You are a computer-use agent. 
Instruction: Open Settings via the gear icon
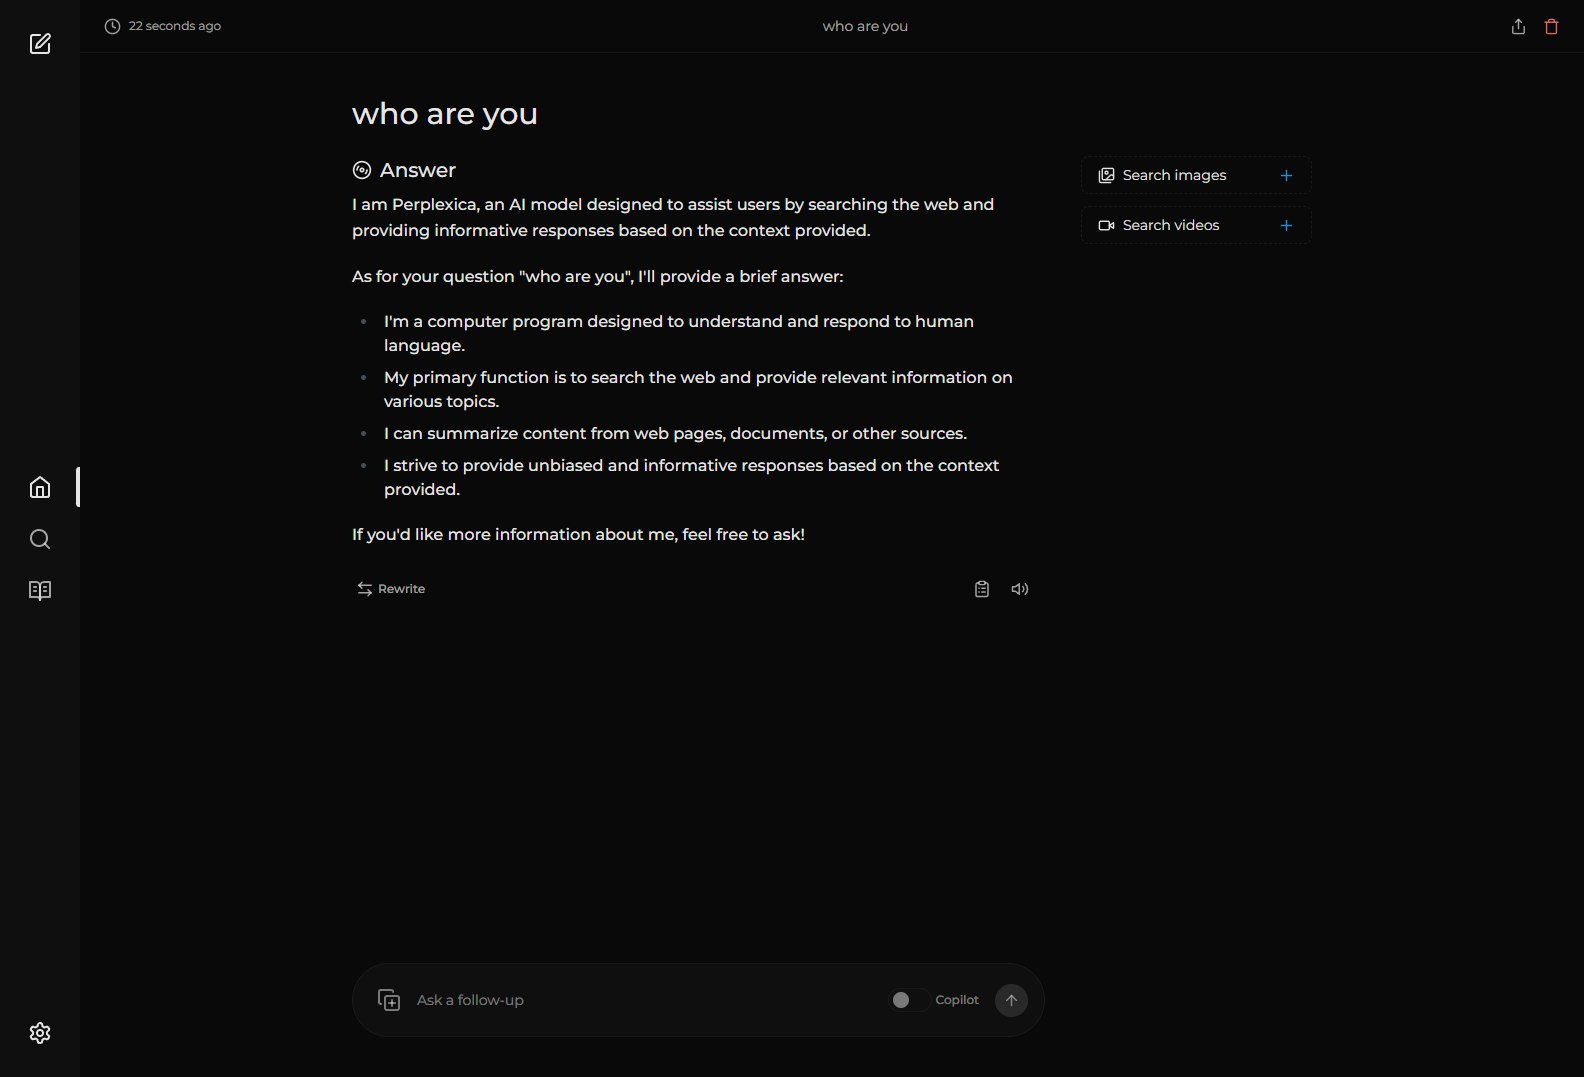click(x=40, y=1033)
